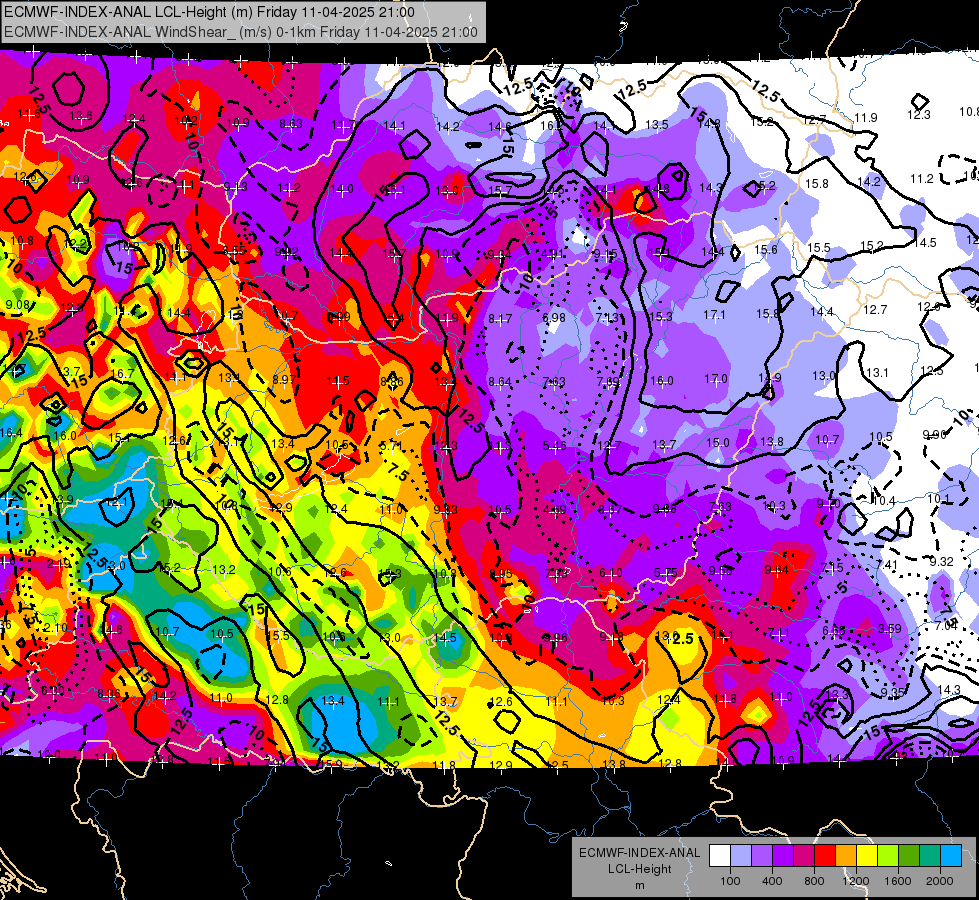Click the '7.09' wind shear value

pyautogui.click(x=608, y=381)
